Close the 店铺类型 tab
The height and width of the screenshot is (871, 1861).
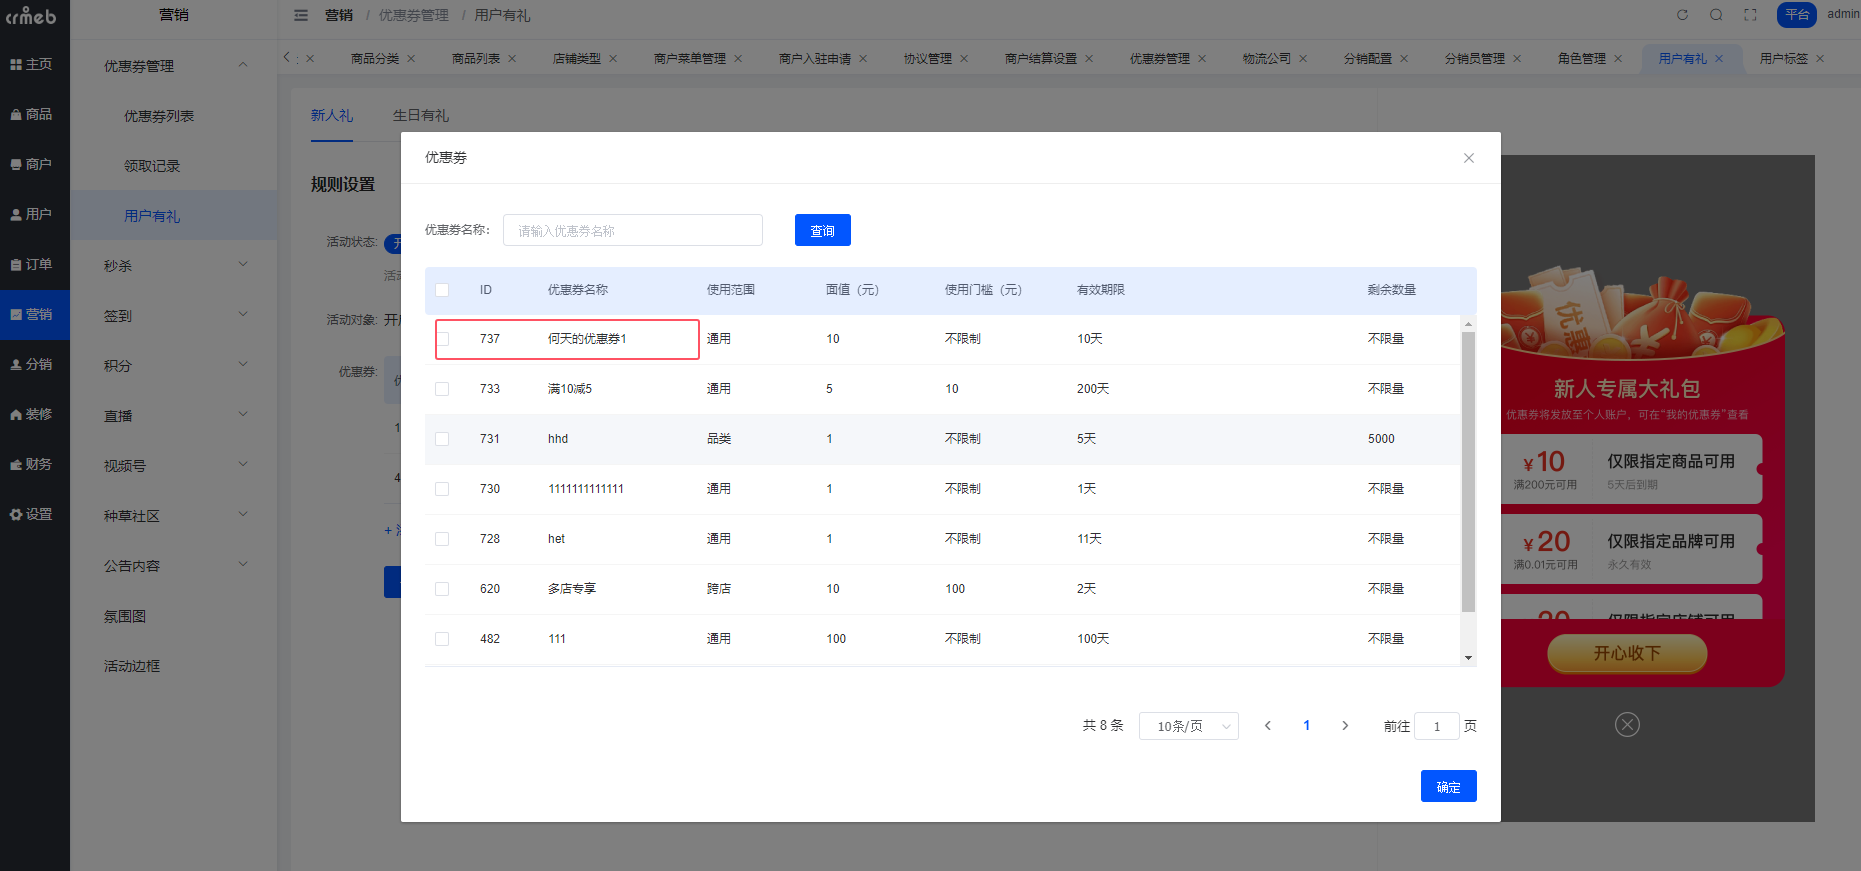613,59
